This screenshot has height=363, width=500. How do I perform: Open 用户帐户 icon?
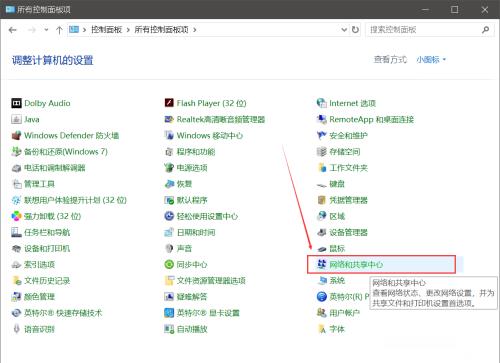(x=322, y=313)
